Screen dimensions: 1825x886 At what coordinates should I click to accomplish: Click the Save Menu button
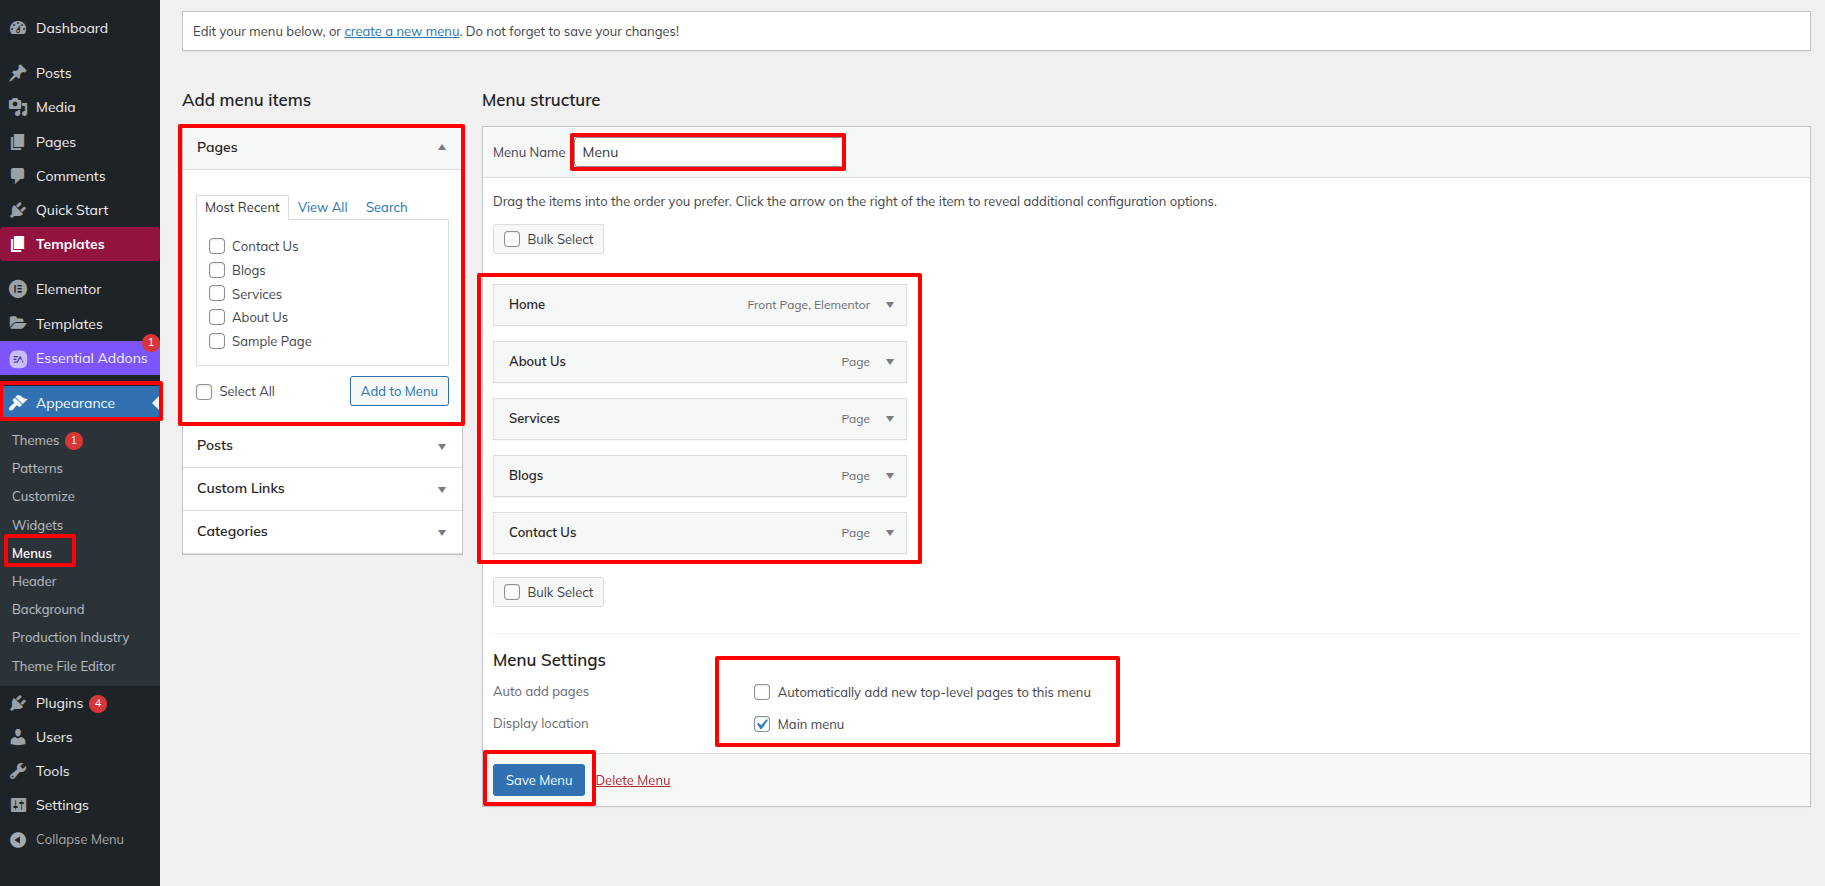(x=539, y=780)
